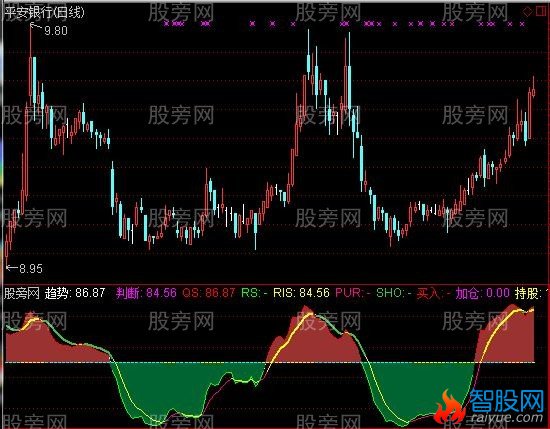Click the 持股 indicator label
The width and height of the screenshot is (550, 429).
pyautogui.click(x=529, y=293)
